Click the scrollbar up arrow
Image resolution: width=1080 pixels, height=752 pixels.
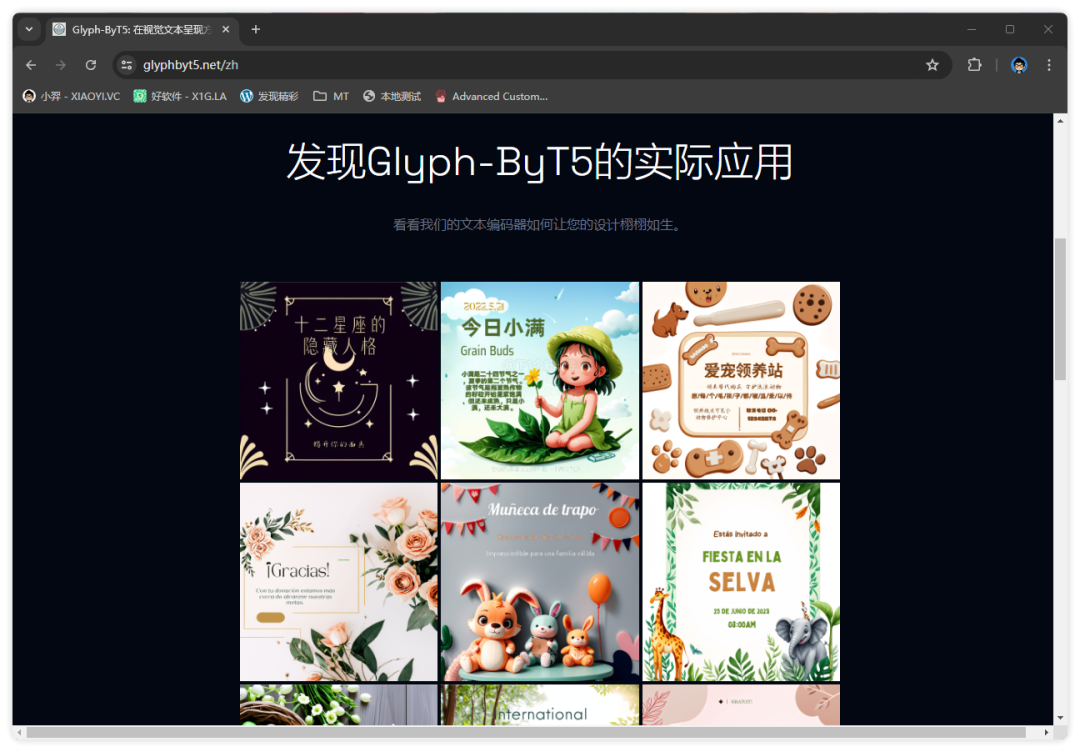click(1060, 121)
